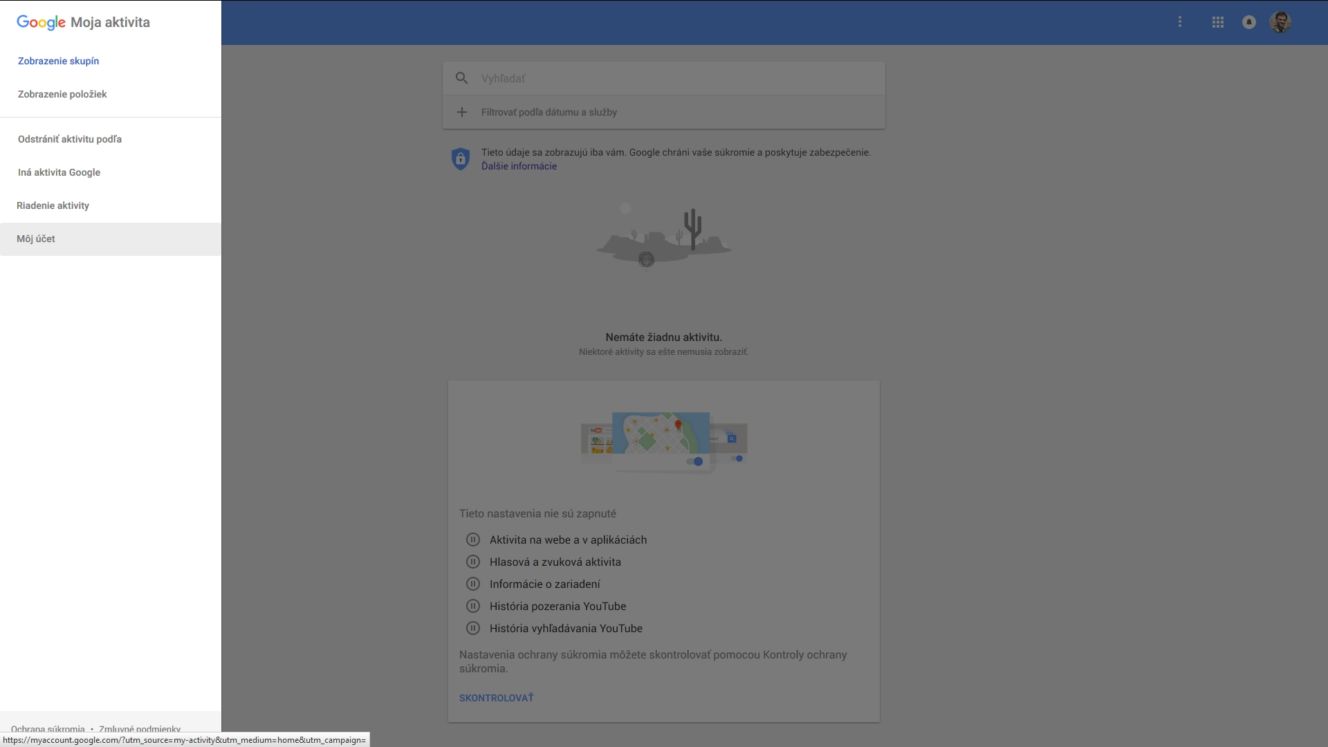Click the search magnifier icon
Image resolution: width=1328 pixels, height=747 pixels.
coord(461,78)
